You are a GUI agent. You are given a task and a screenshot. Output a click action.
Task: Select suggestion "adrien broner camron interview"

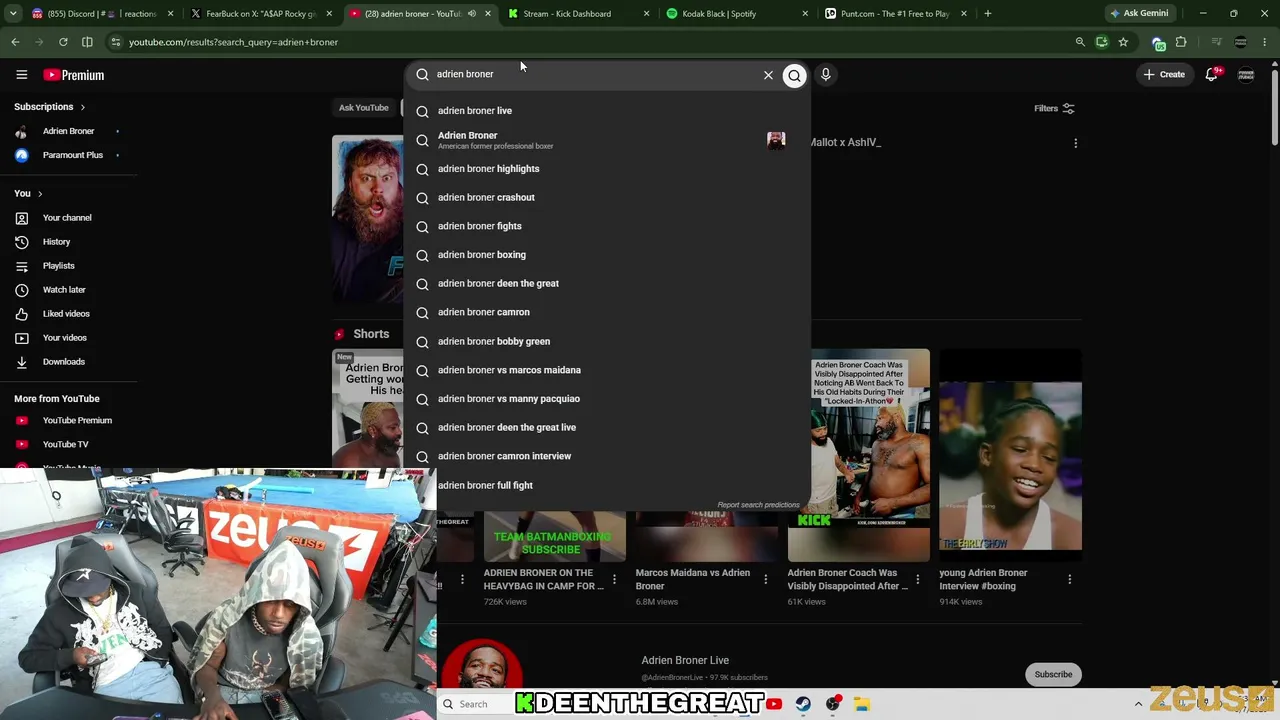[x=607, y=456]
